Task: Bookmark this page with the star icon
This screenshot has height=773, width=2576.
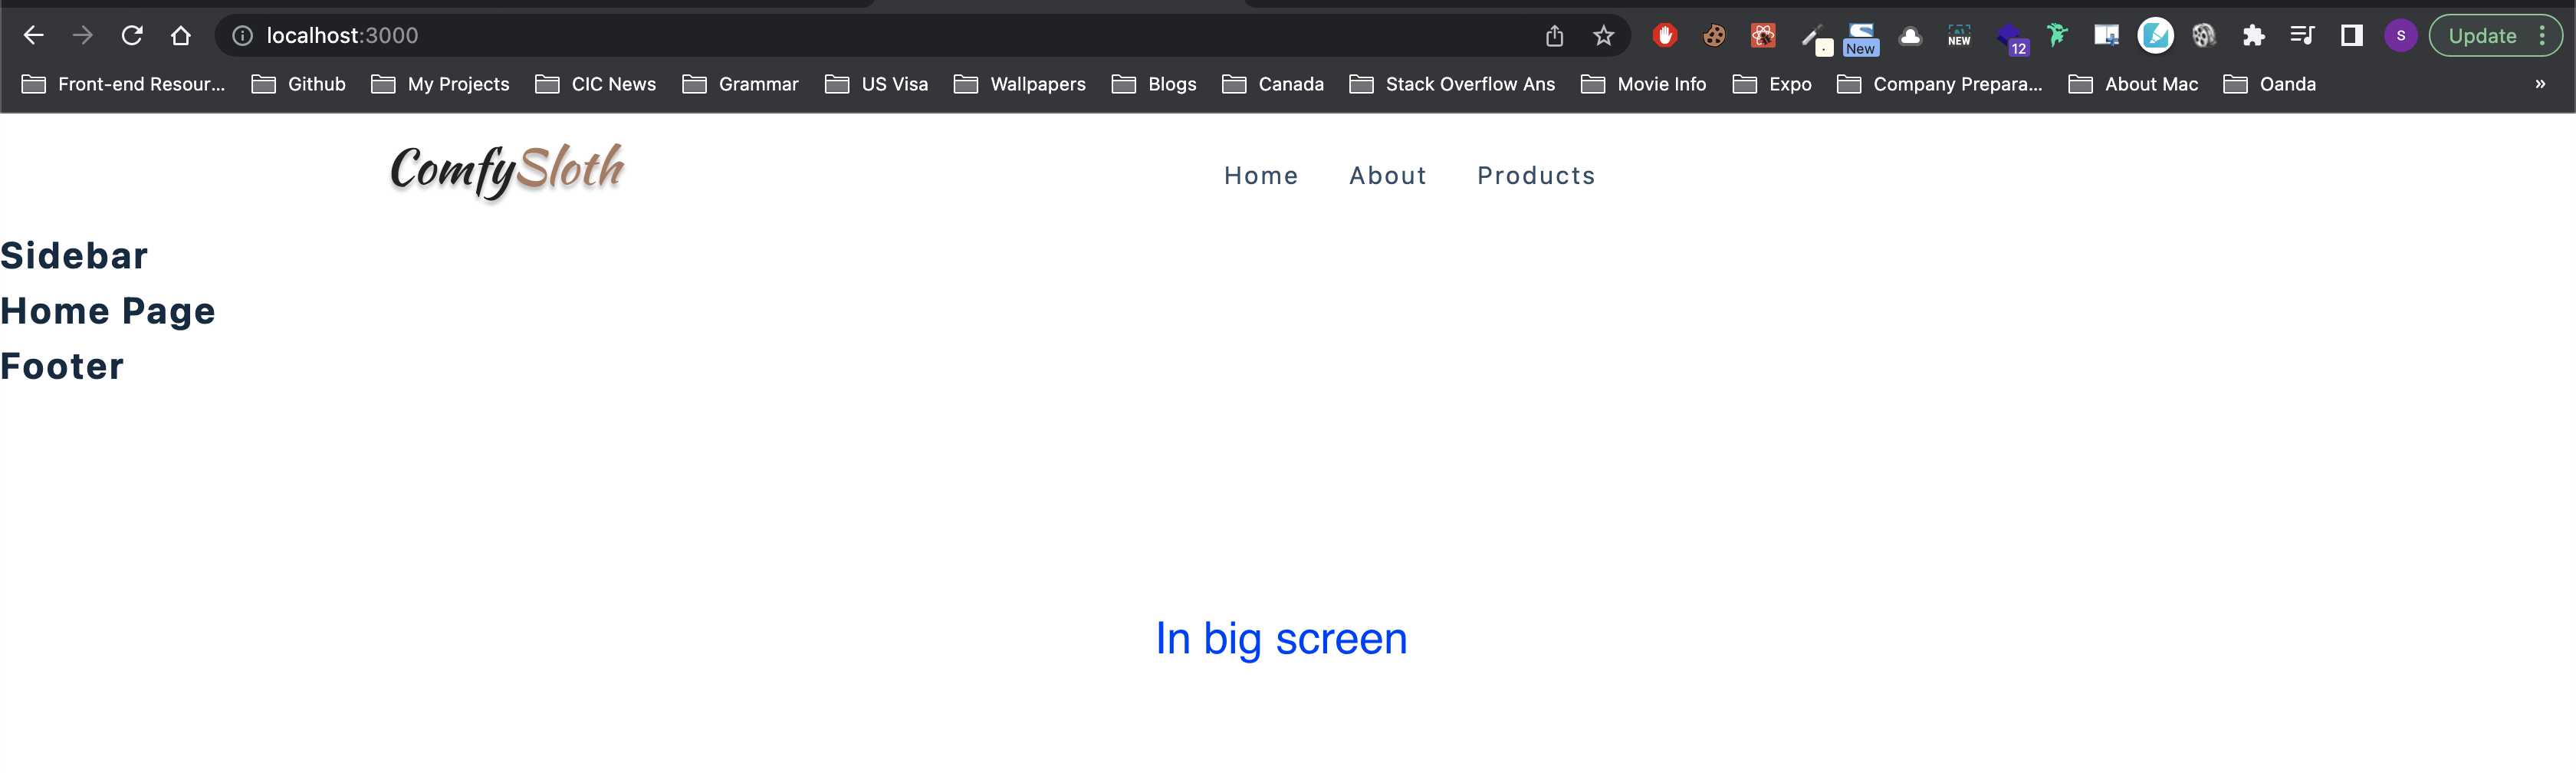Action: pyautogui.click(x=1603, y=36)
